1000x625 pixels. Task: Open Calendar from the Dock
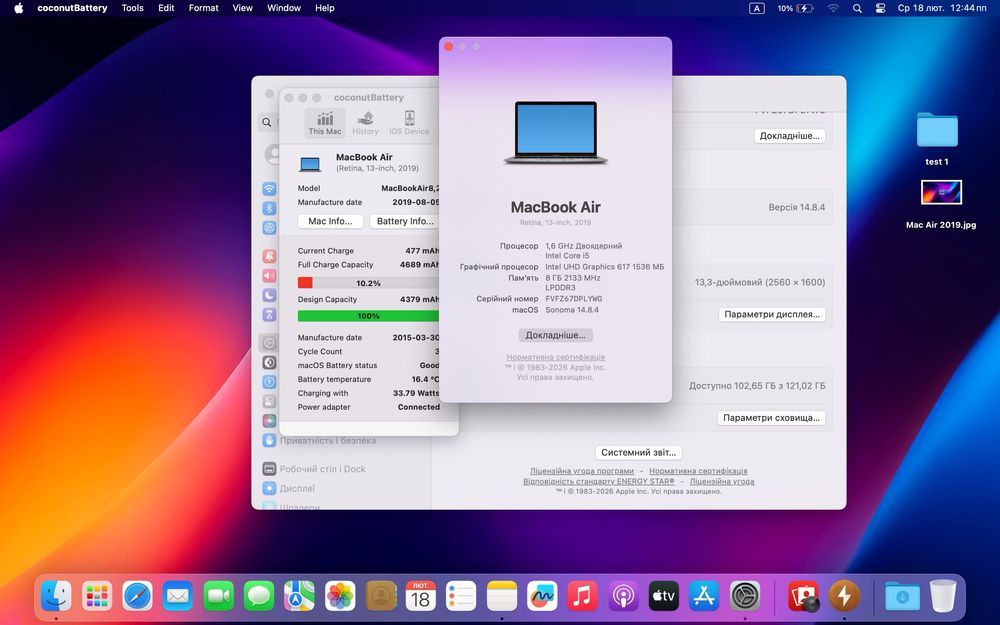tap(421, 596)
